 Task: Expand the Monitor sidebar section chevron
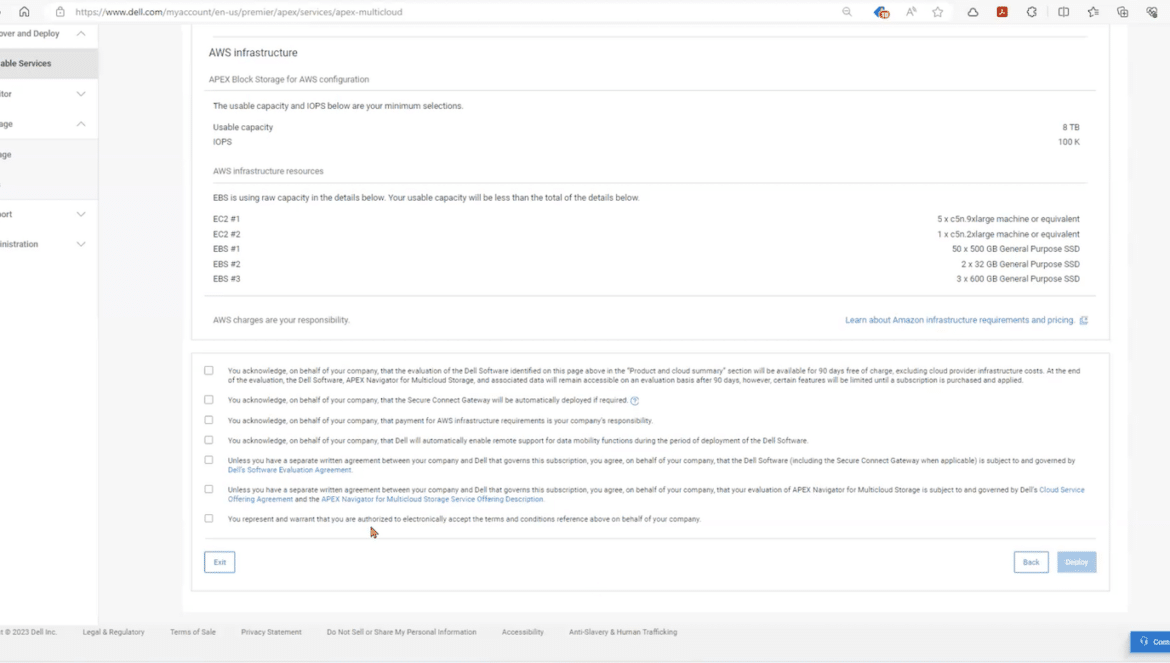click(x=81, y=94)
